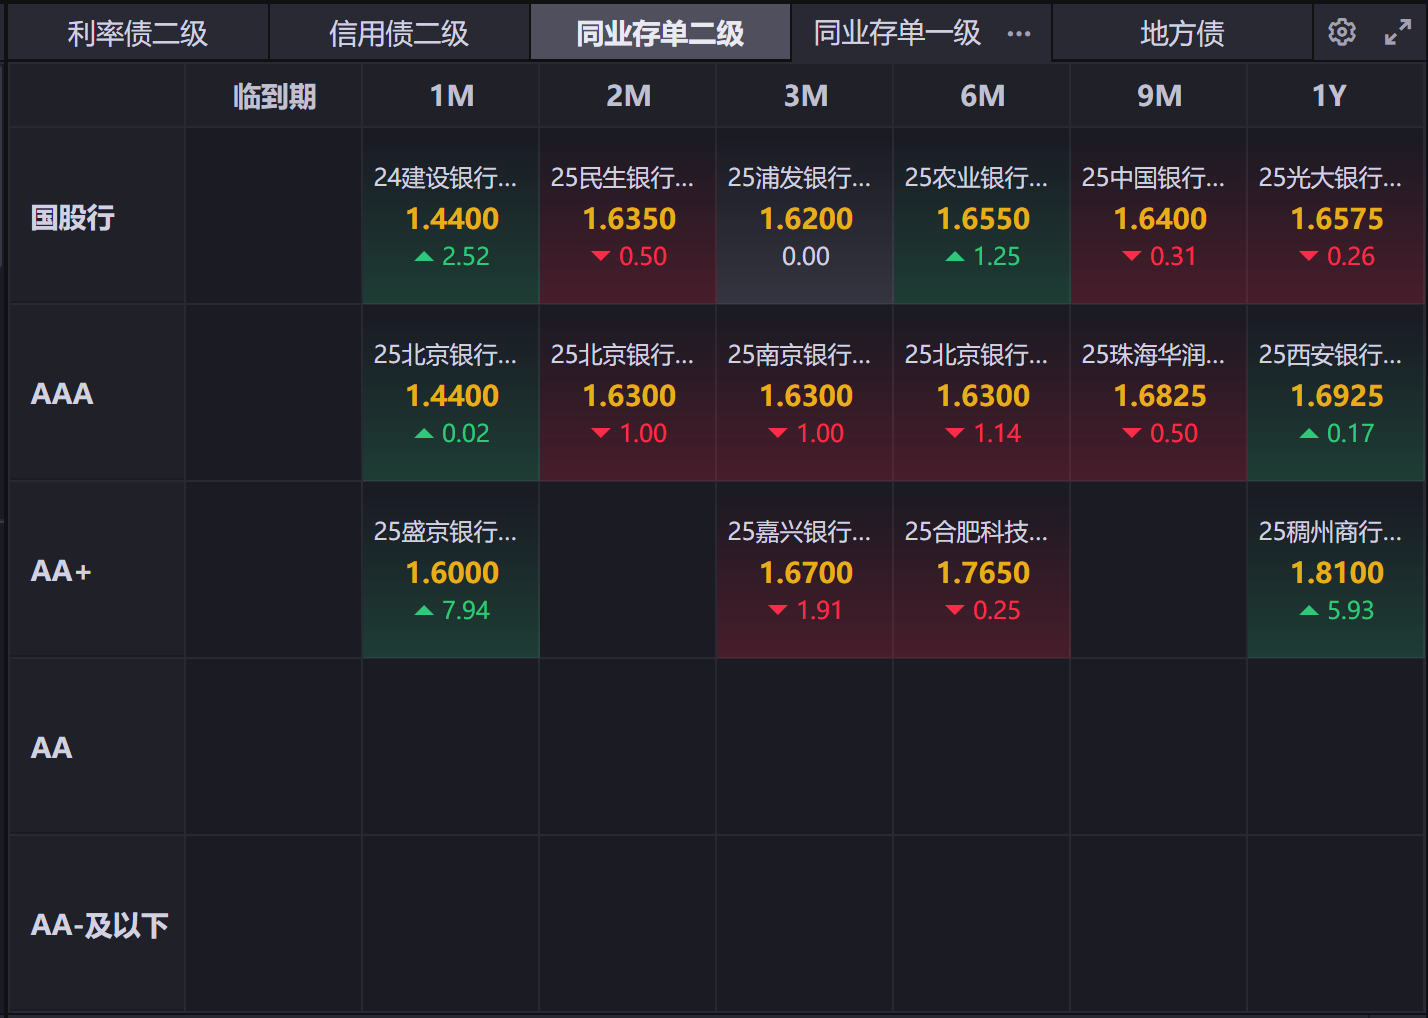The image size is (1428, 1018).
Task: Switch to the 信用债二级 tab
Action: 399,34
